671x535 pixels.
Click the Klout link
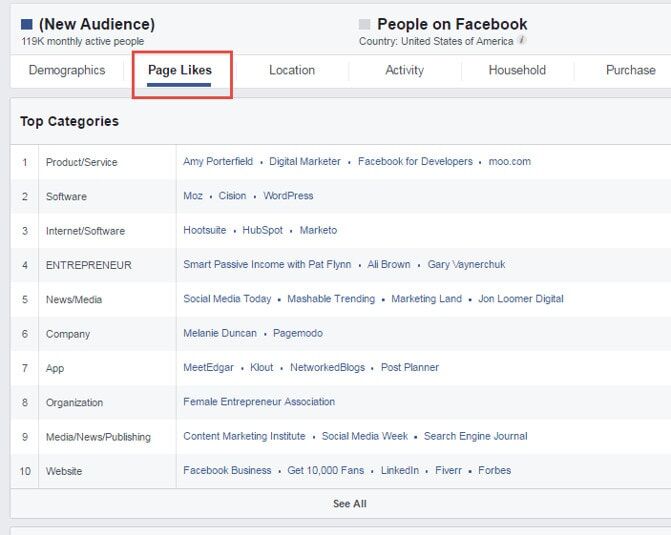[x=261, y=367]
